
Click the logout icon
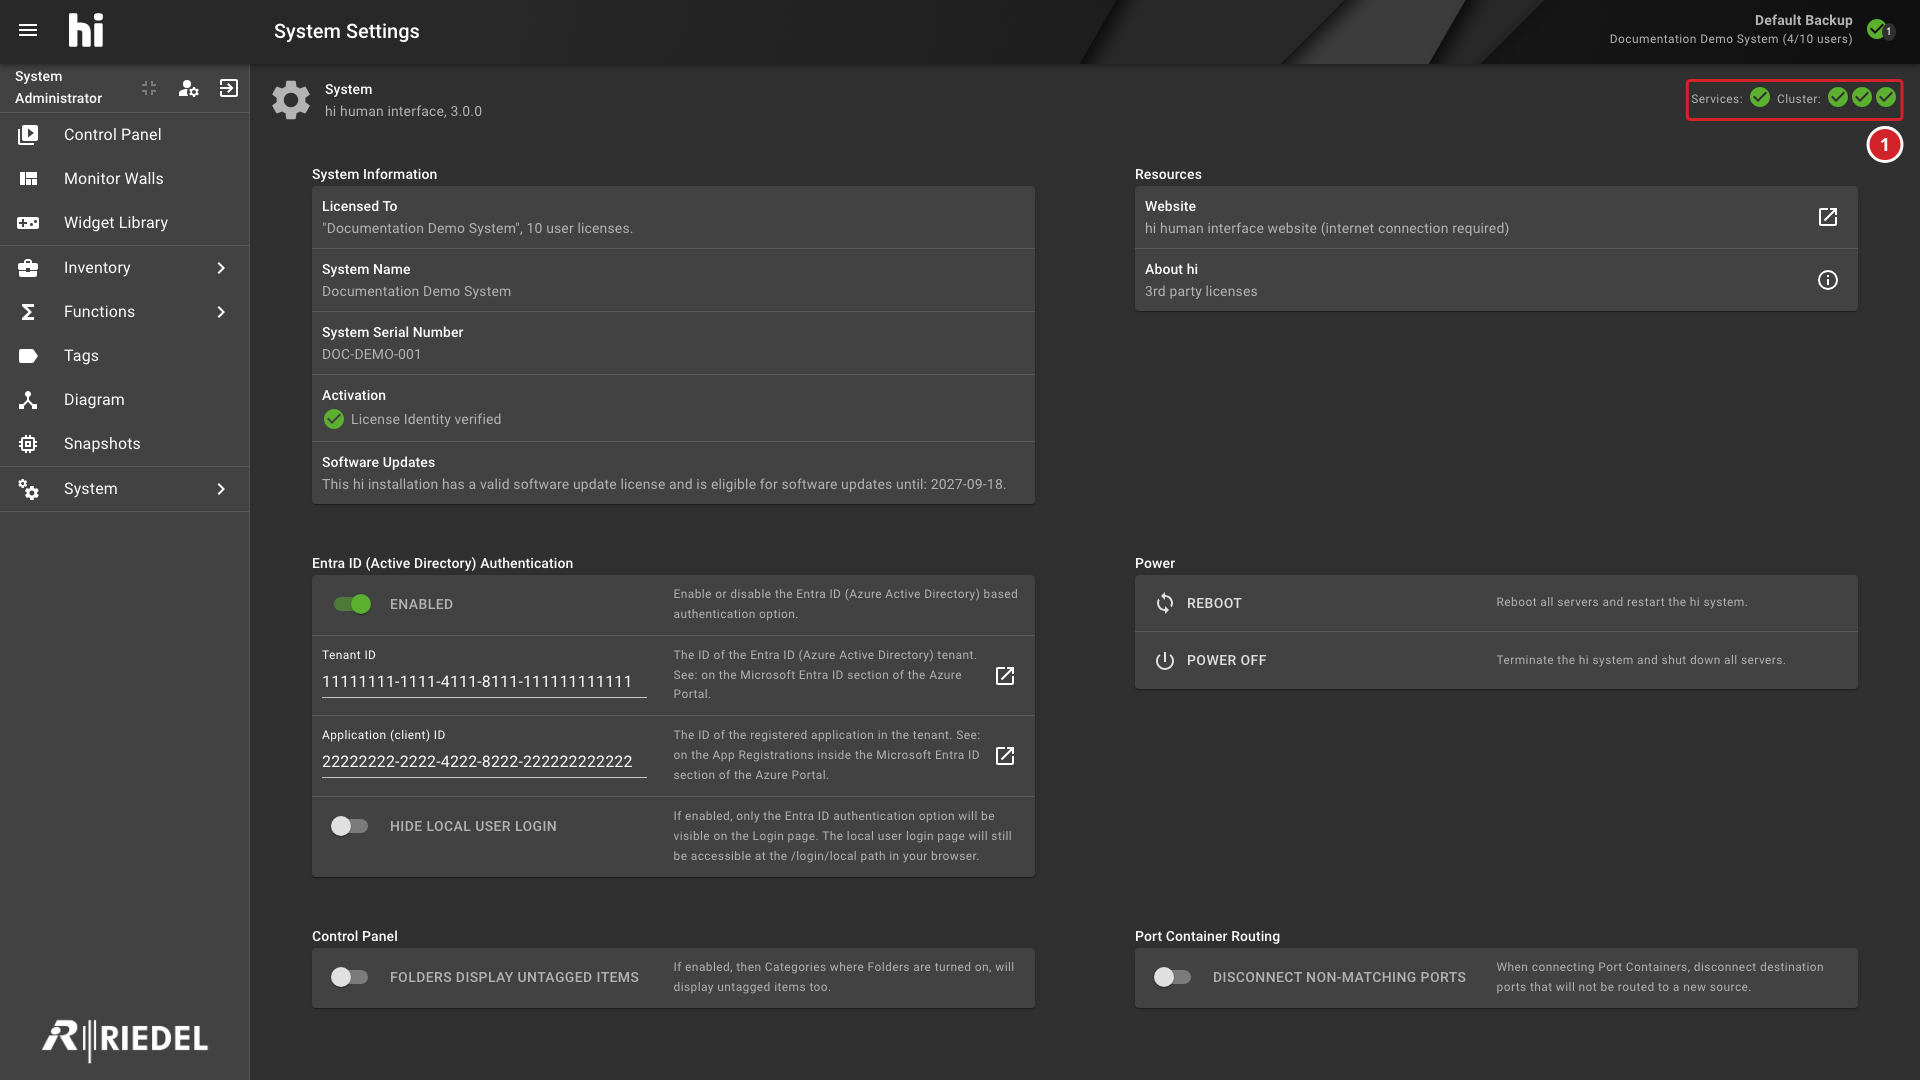pos(229,88)
